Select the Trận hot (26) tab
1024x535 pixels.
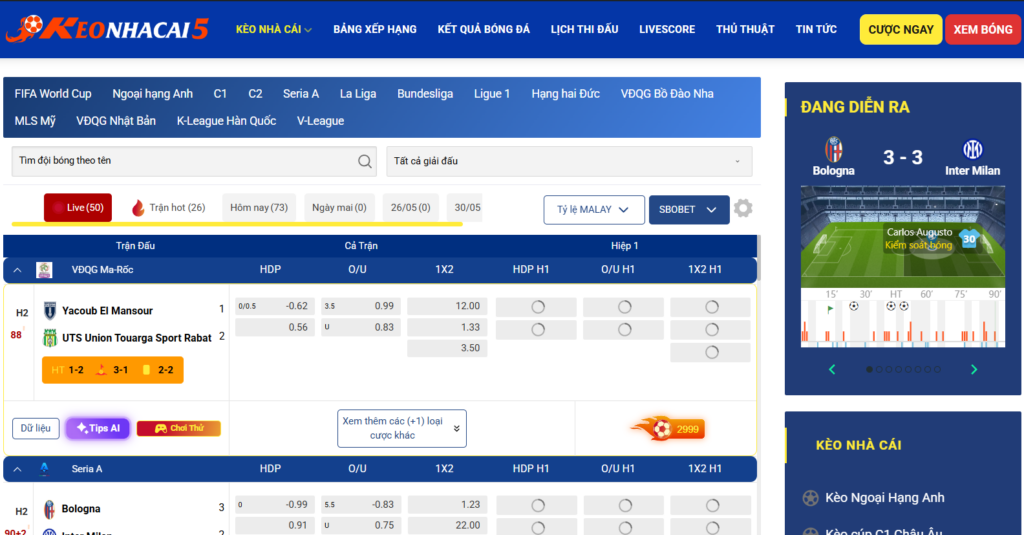pos(169,208)
